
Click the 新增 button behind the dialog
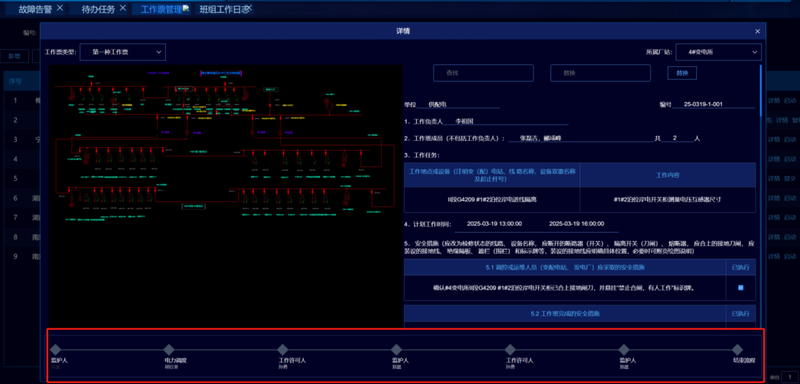[14, 56]
